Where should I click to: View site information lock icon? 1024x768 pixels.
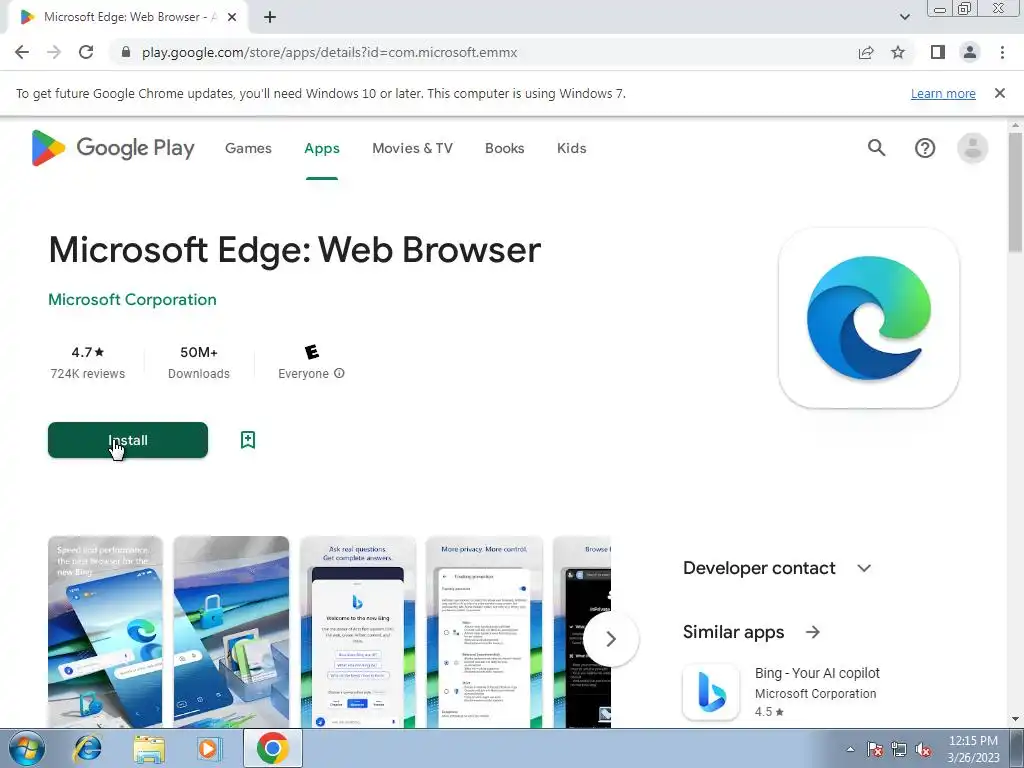(x=126, y=52)
